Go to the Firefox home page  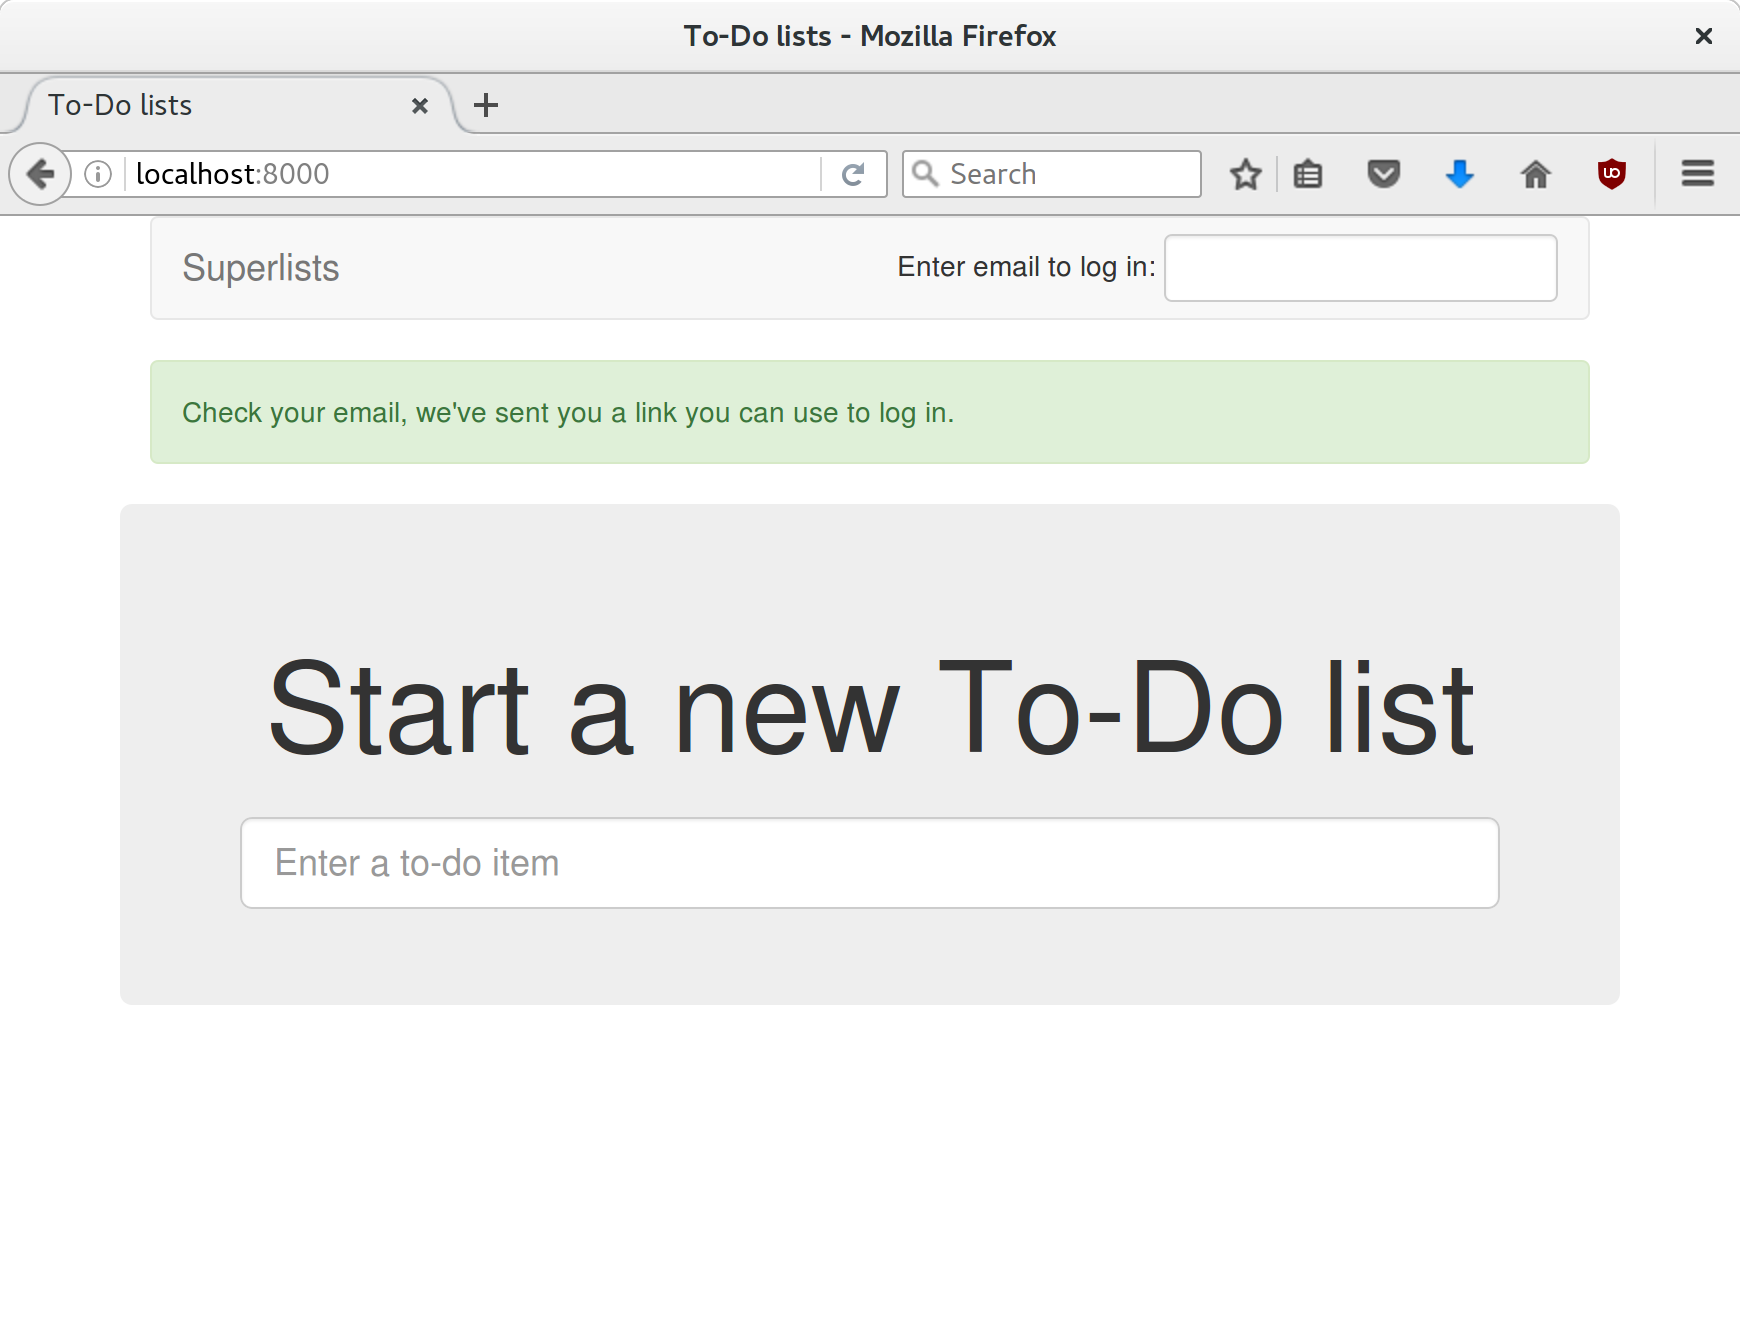click(1536, 174)
